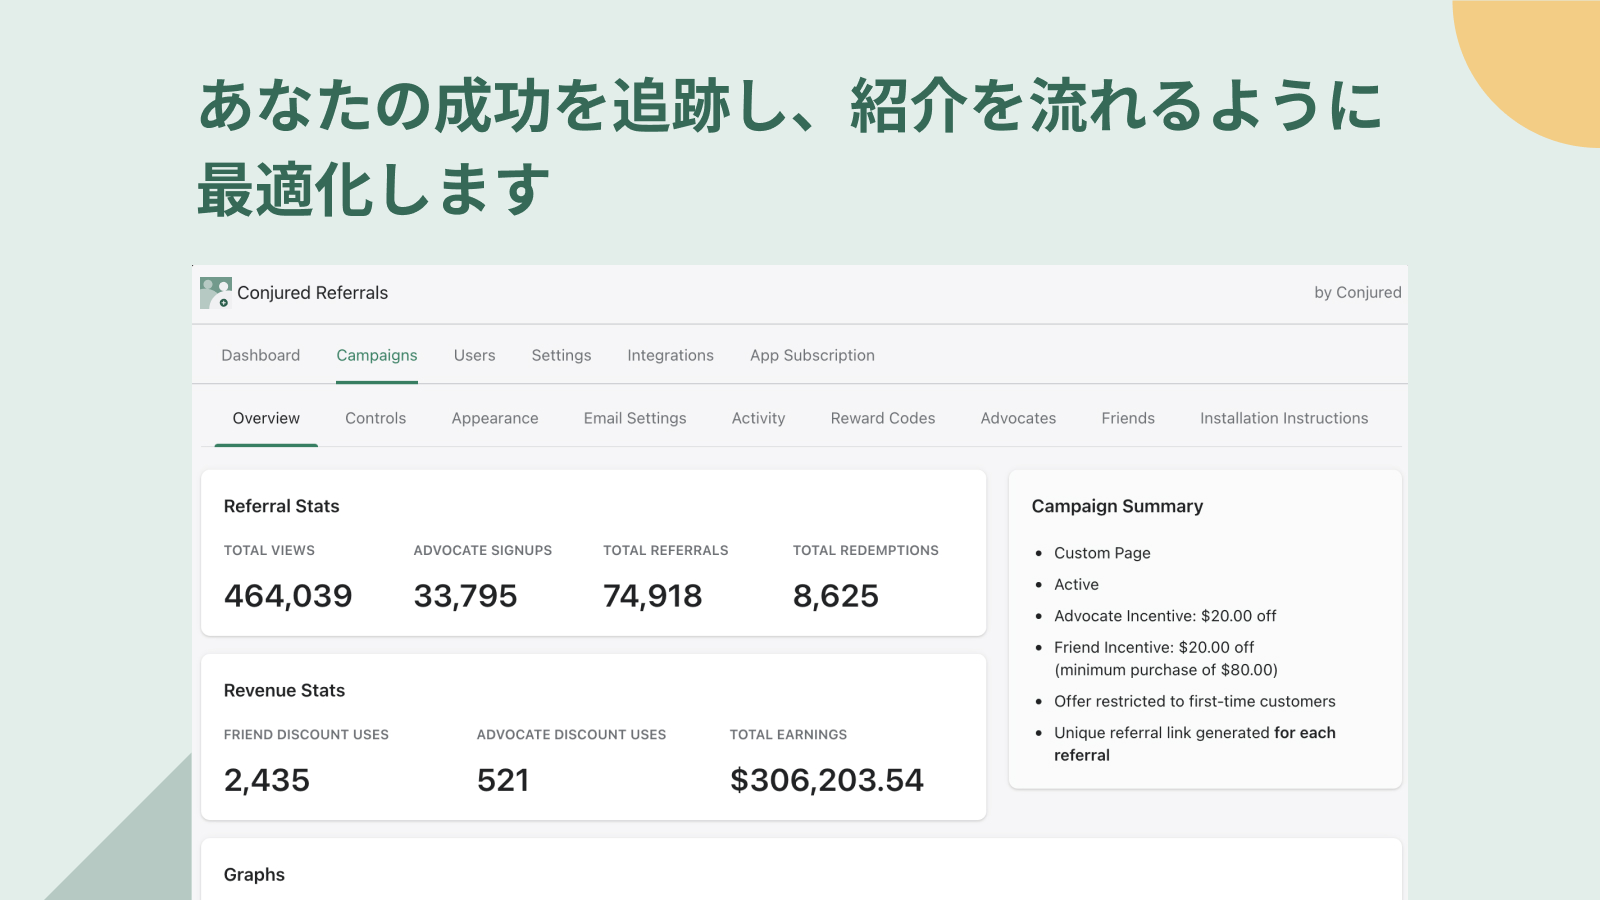Click the TOTAL EARNINGS label
Image resolution: width=1600 pixels, height=900 pixels.
click(x=788, y=734)
